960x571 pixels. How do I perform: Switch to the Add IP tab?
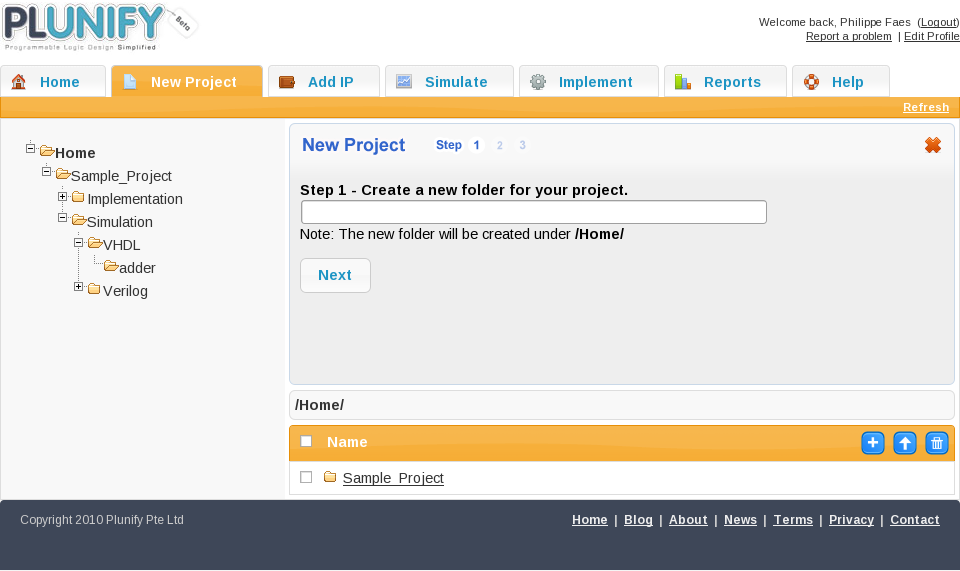324,81
